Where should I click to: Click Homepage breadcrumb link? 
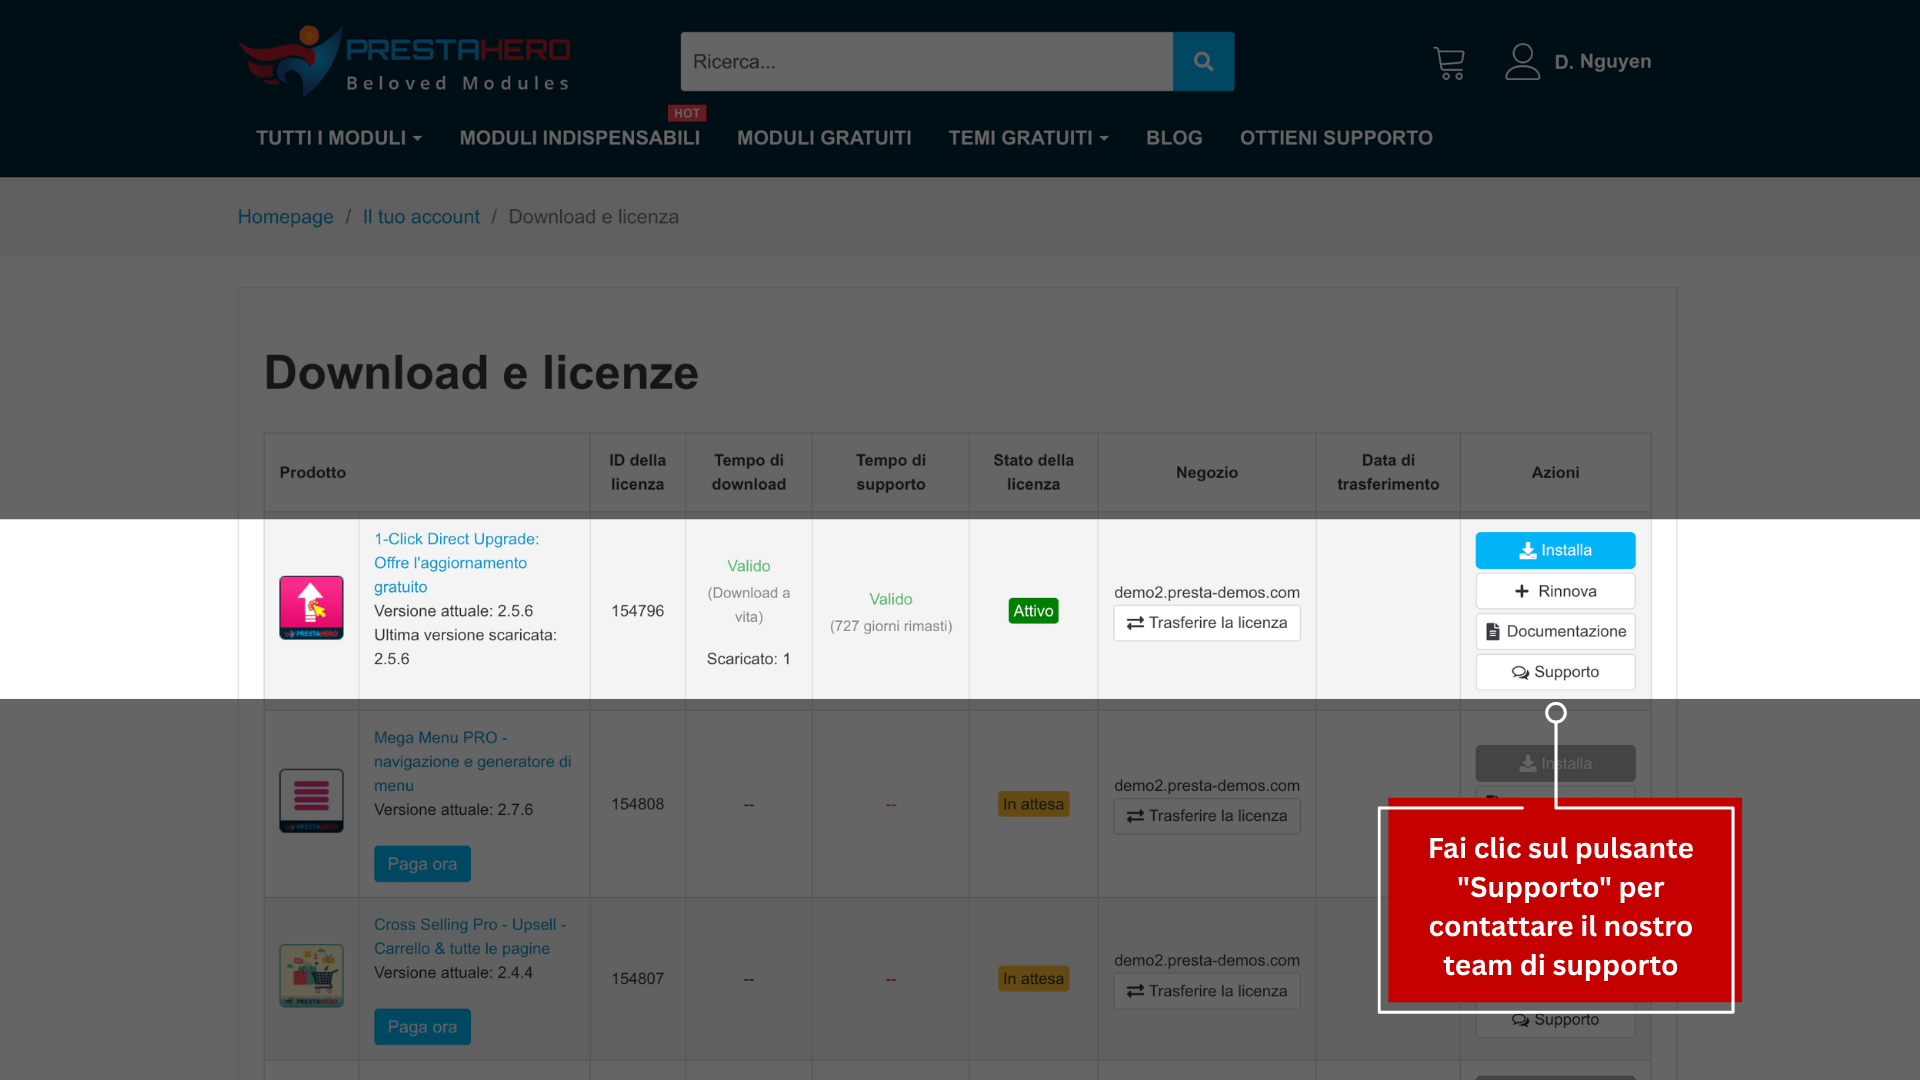click(285, 217)
